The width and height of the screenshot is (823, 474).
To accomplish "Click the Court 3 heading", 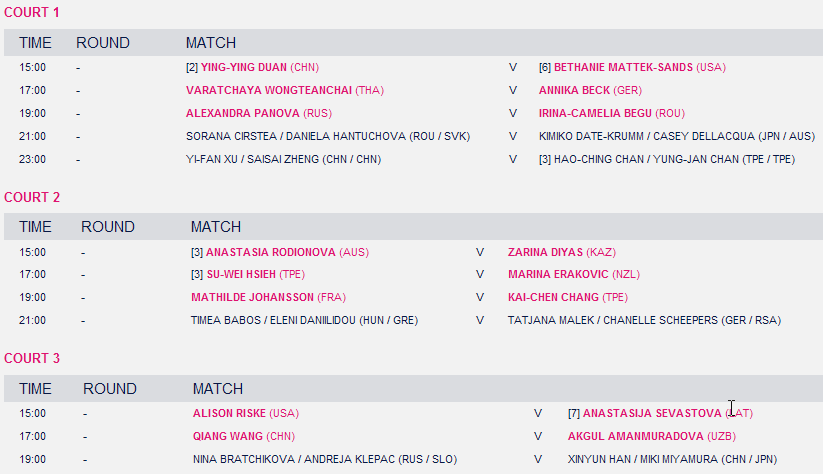I will pos(33,358).
